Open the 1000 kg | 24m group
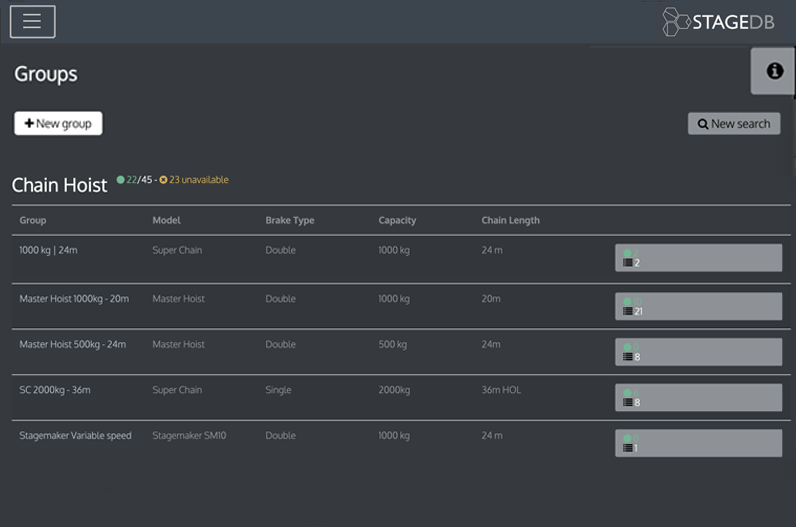The height and width of the screenshot is (527, 796). pos(48,250)
